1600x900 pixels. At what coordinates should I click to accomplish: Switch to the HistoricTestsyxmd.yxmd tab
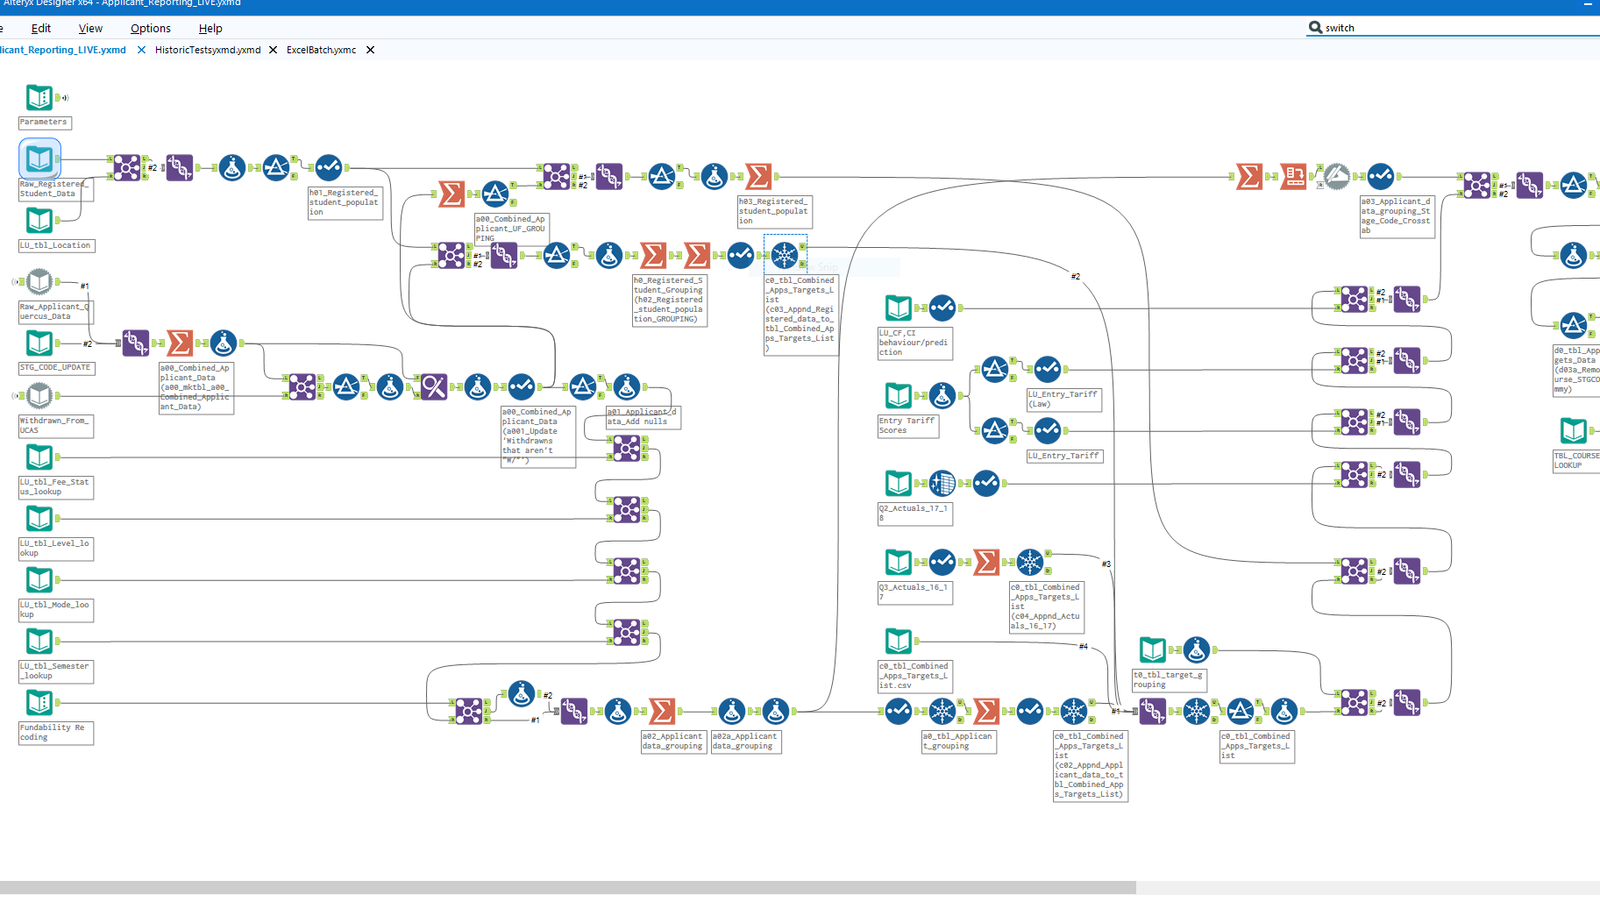pyautogui.click(x=207, y=50)
